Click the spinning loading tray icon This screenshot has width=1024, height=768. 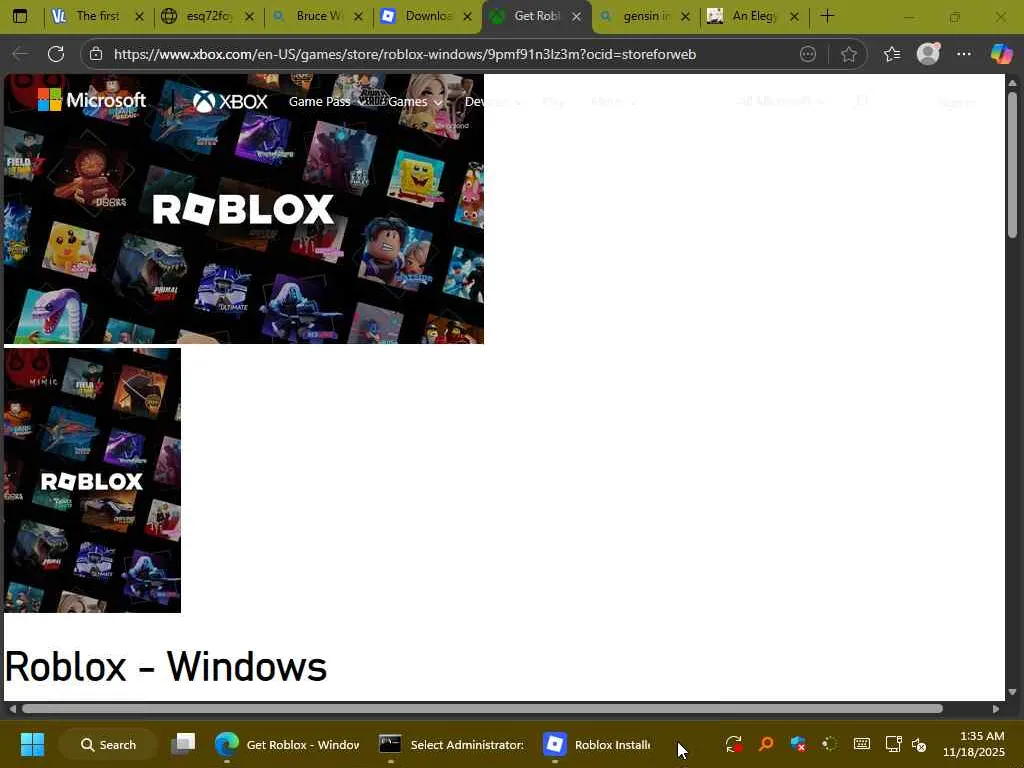829,744
